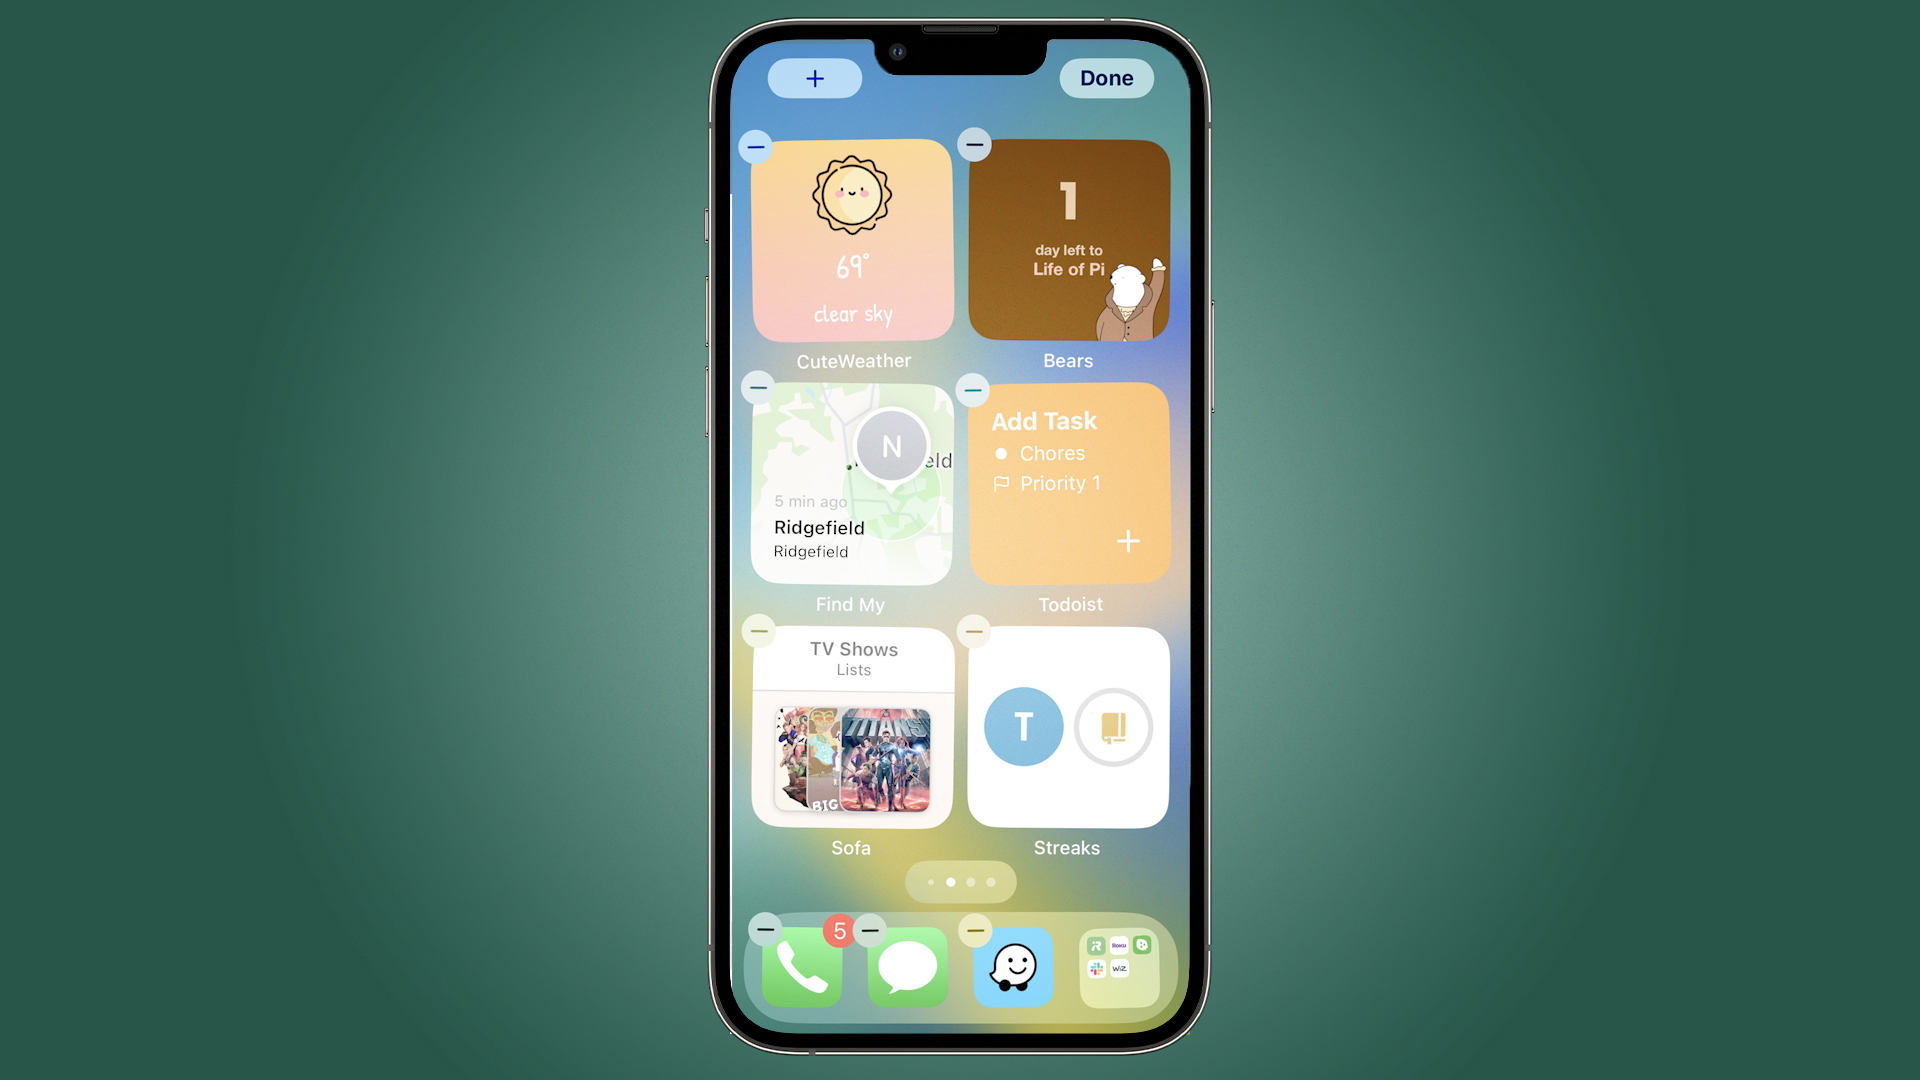Navigate to third home screen dot
This screenshot has width=1920, height=1080.
click(971, 882)
